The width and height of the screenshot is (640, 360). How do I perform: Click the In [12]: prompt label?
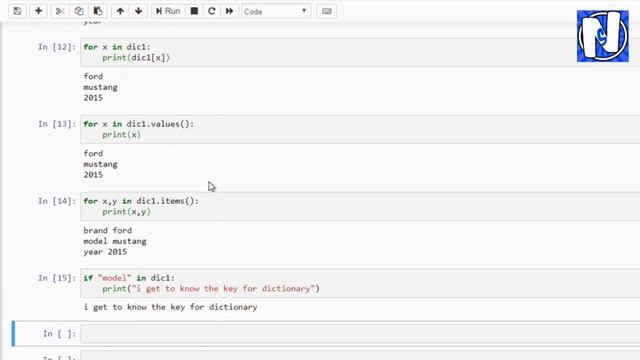pos(57,47)
